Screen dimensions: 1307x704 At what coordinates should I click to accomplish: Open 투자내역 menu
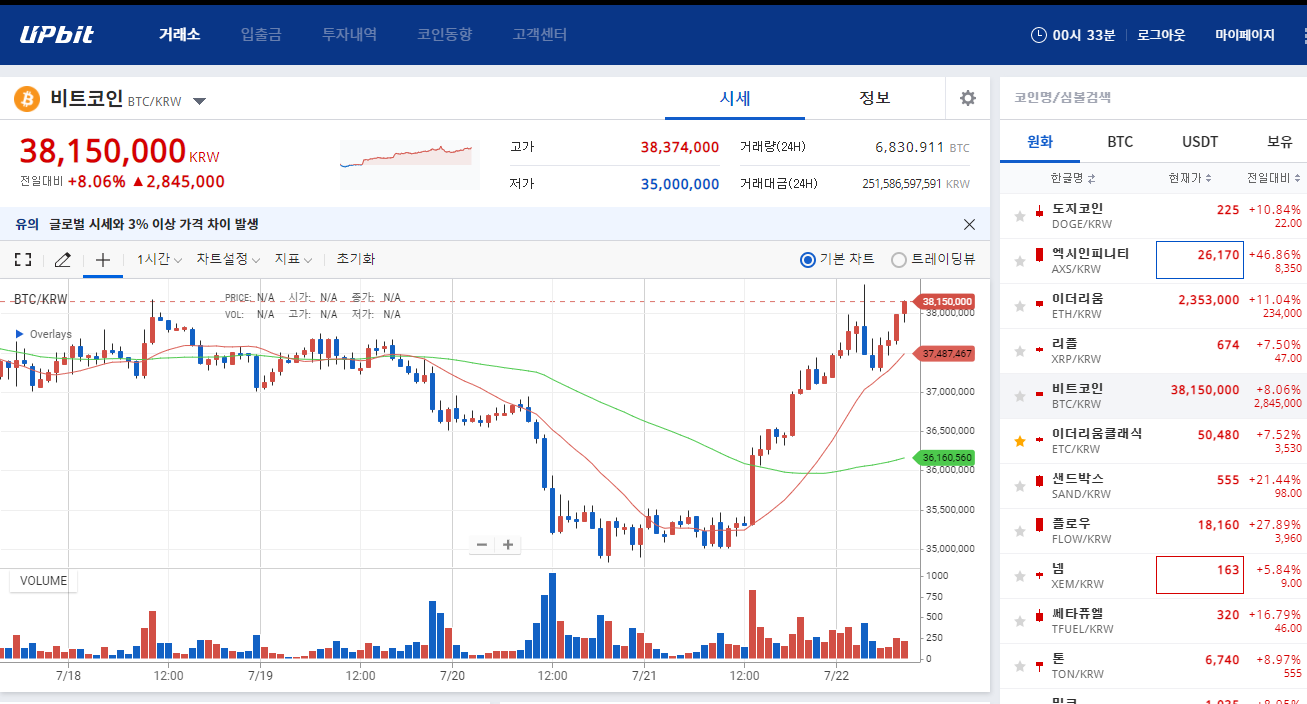pos(349,34)
